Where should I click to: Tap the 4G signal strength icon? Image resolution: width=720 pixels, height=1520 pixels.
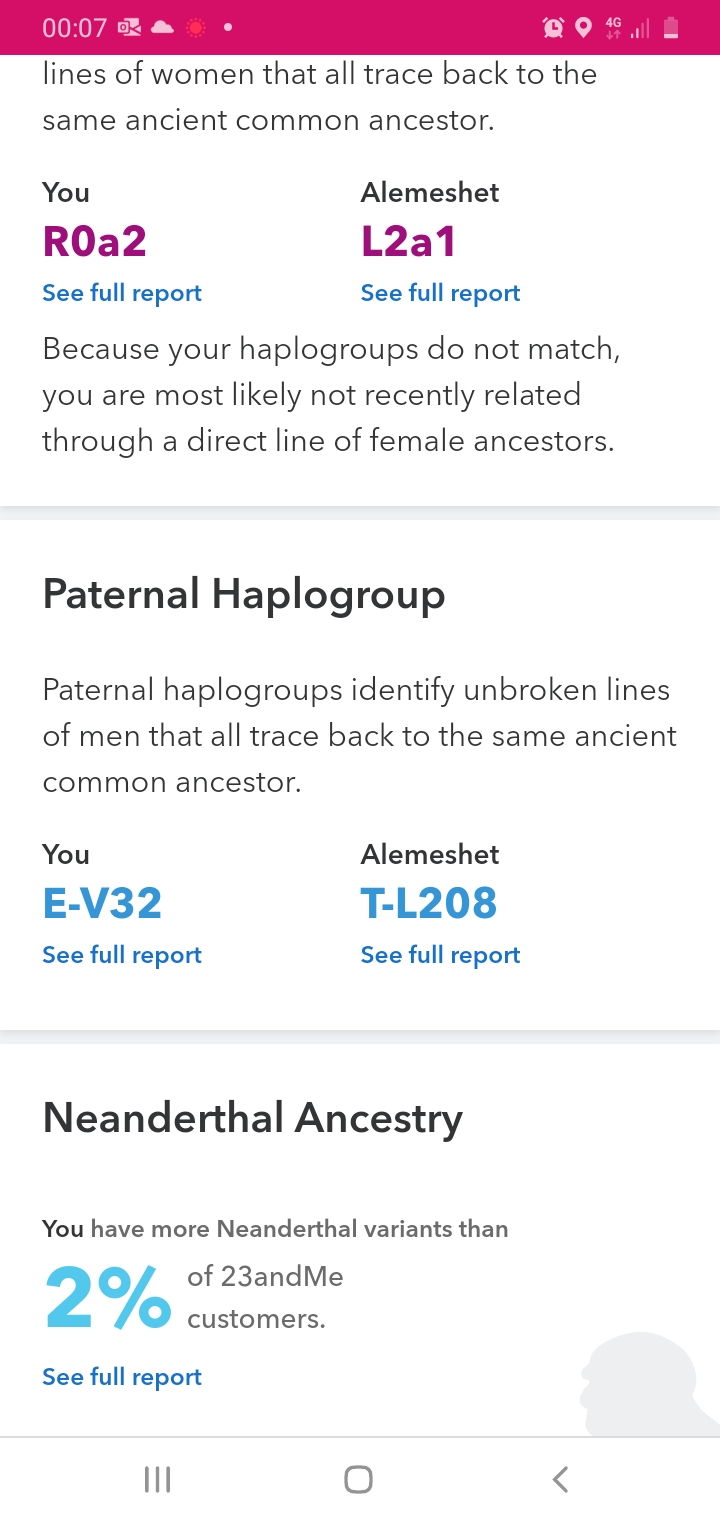point(626,28)
